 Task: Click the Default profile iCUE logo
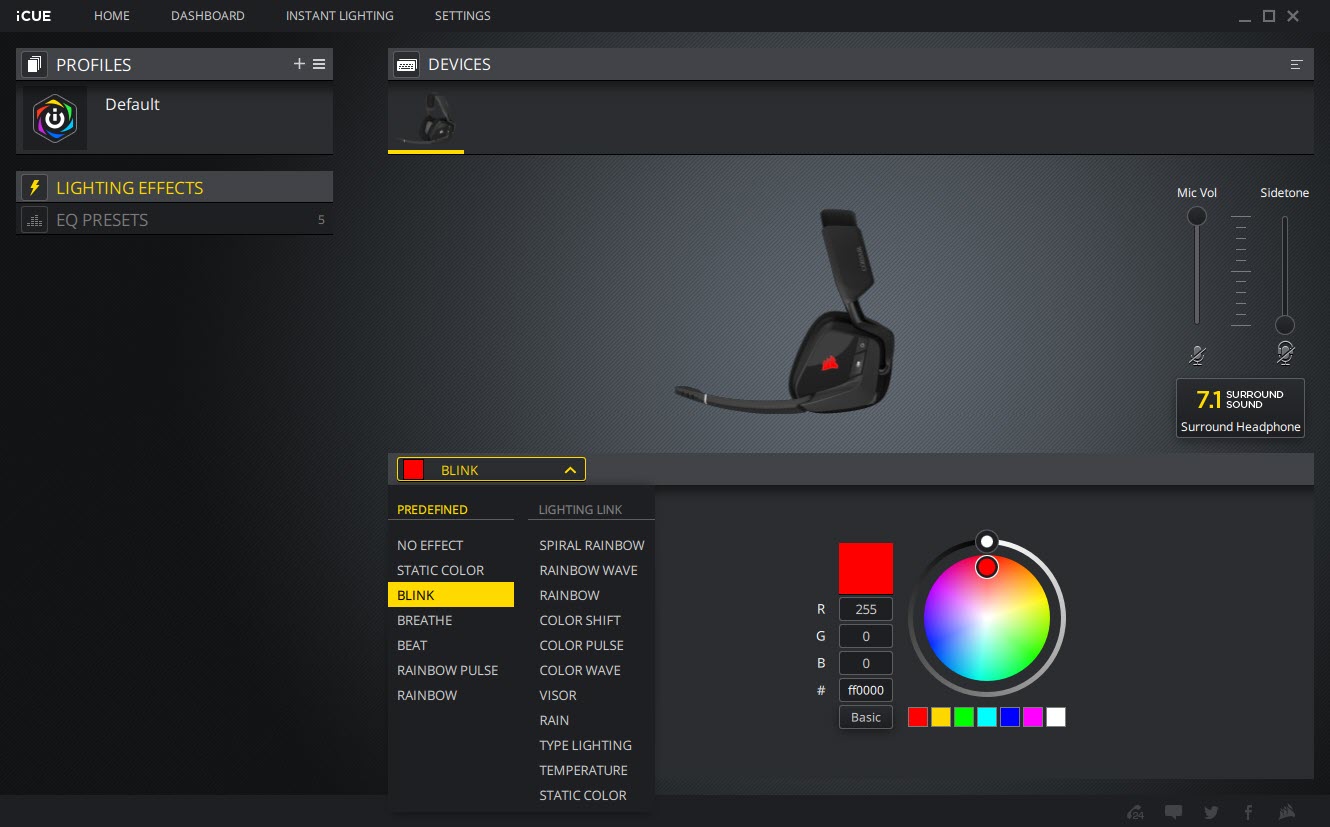(x=55, y=119)
